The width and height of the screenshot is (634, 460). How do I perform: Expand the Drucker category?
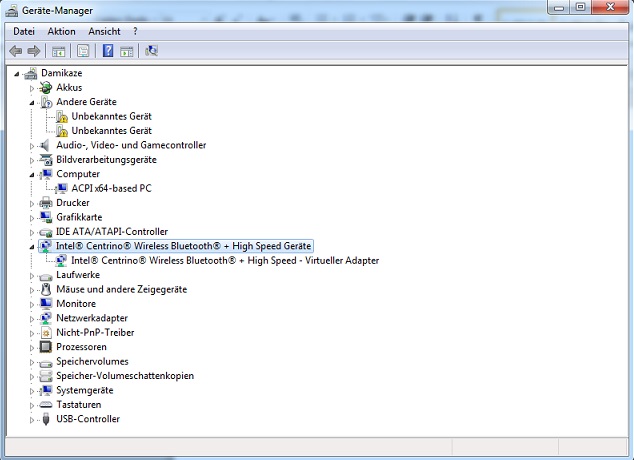32,203
